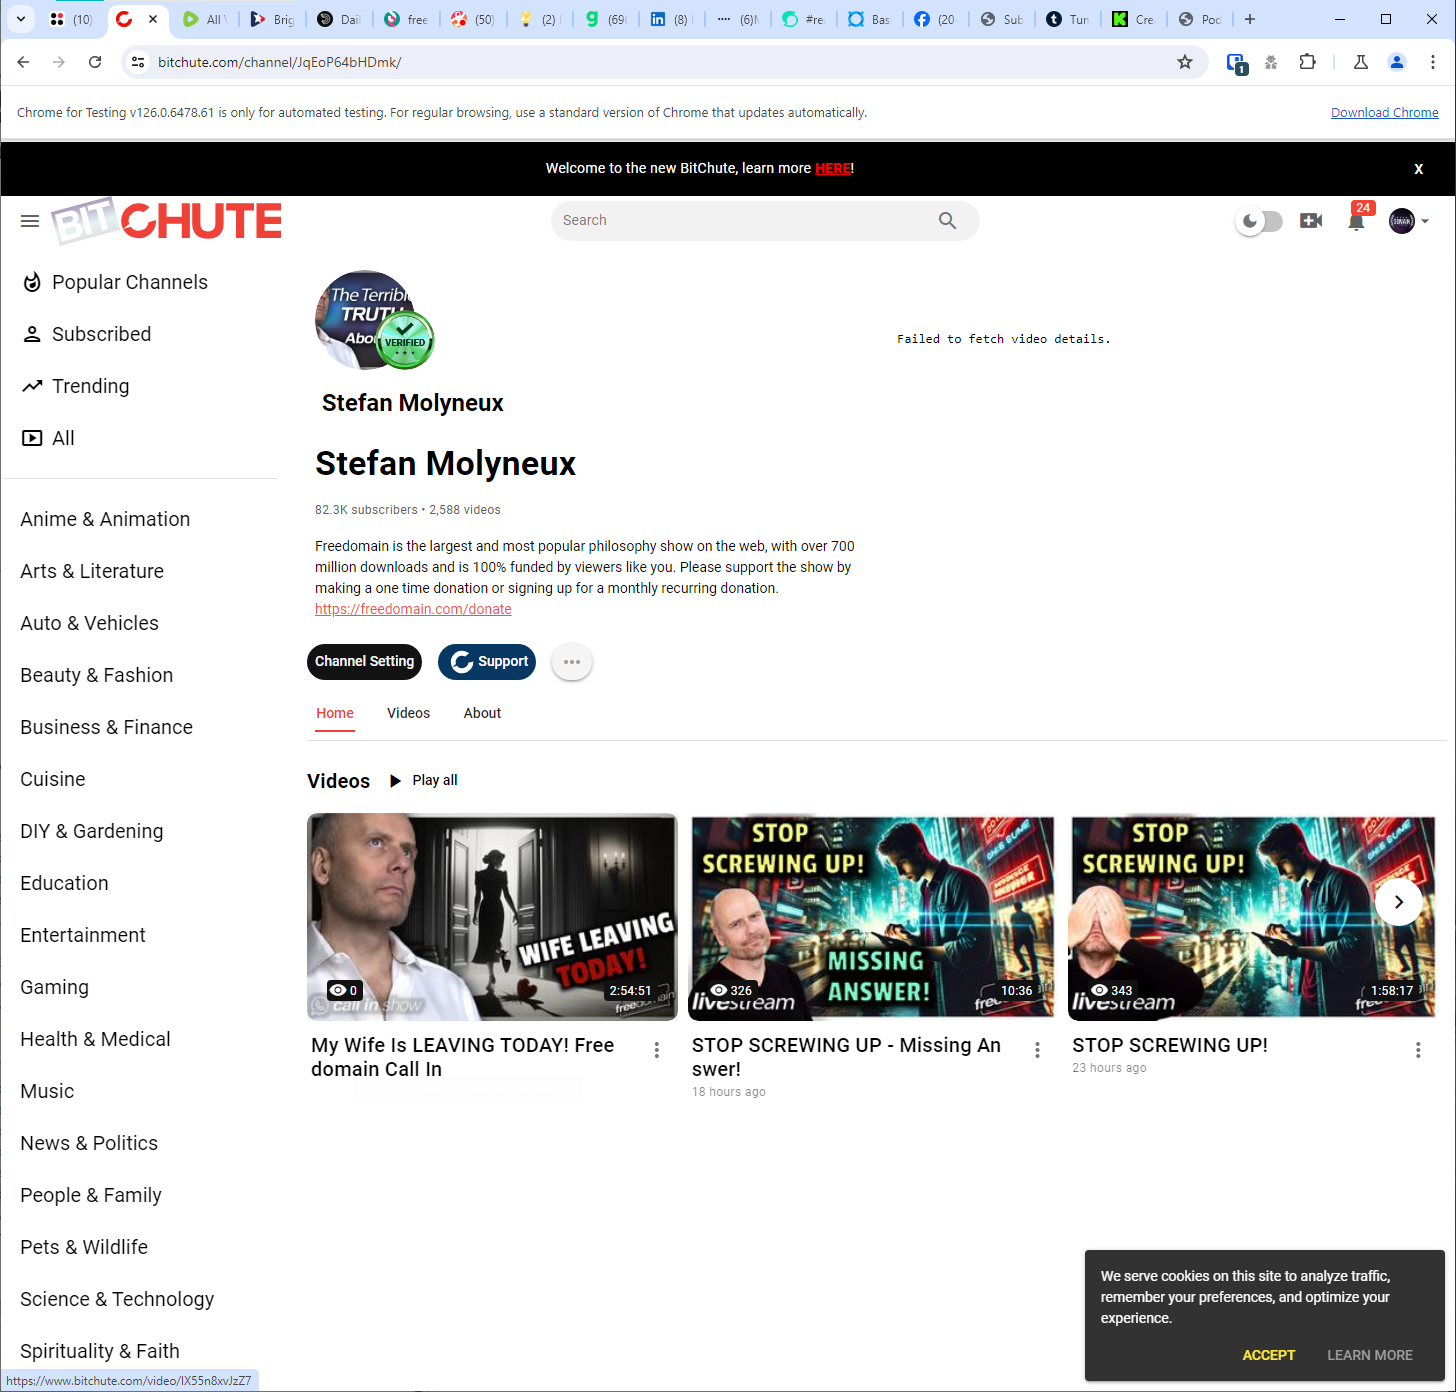
Task: Click Play all videos
Action: click(x=423, y=780)
